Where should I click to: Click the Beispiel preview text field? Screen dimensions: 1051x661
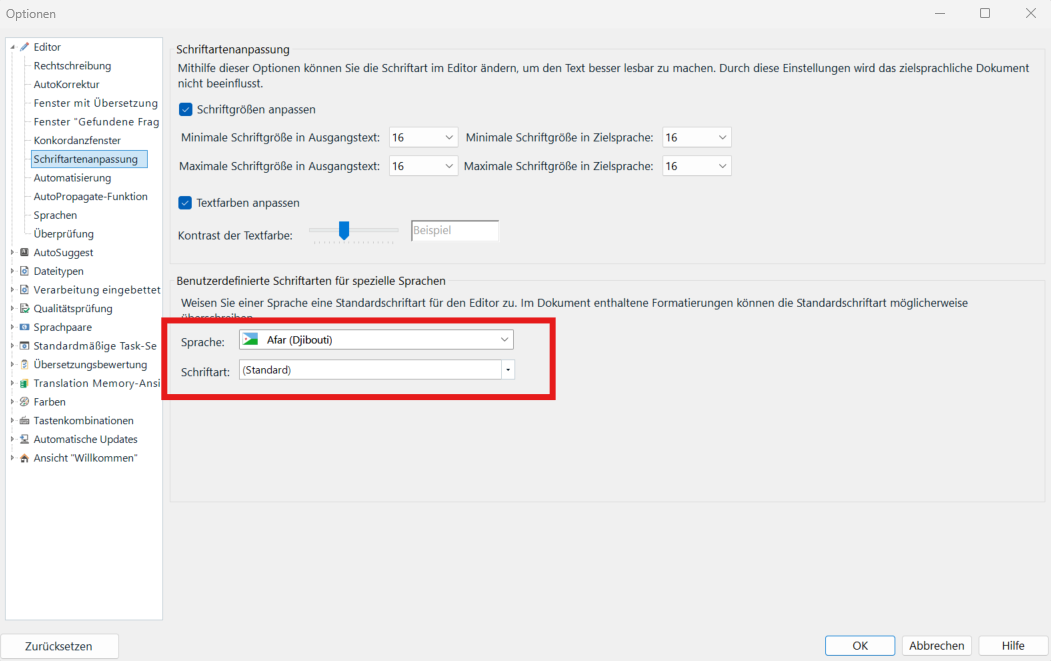point(454,230)
